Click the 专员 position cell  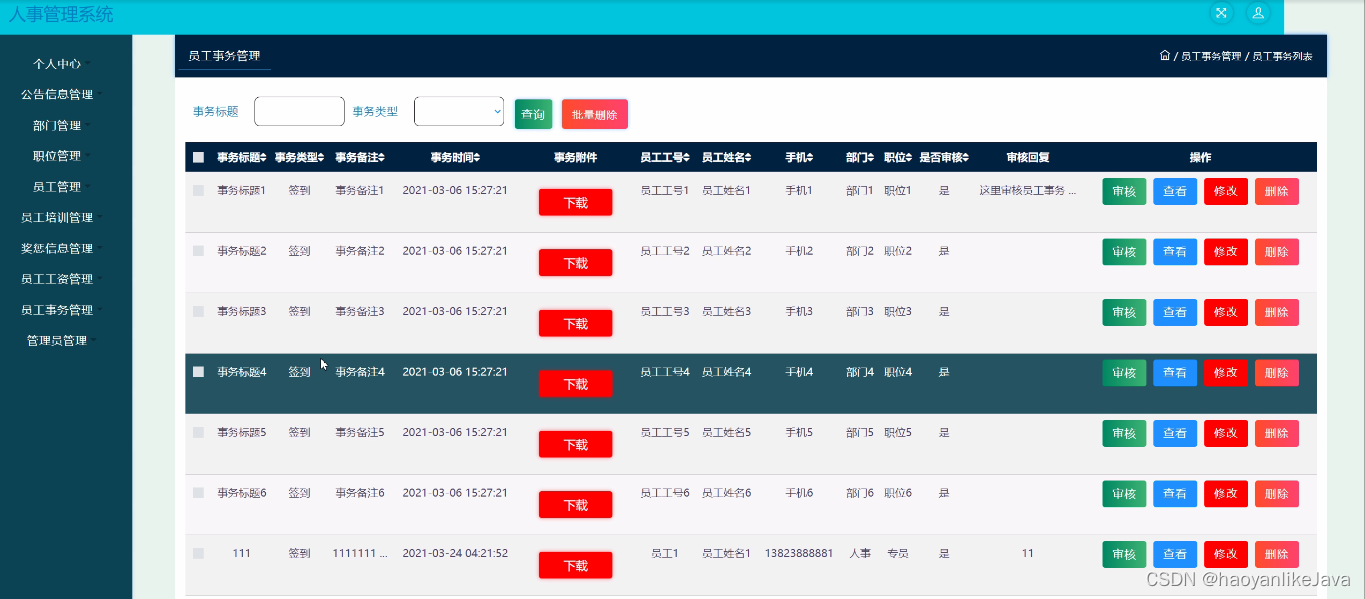(x=897, y=553)
